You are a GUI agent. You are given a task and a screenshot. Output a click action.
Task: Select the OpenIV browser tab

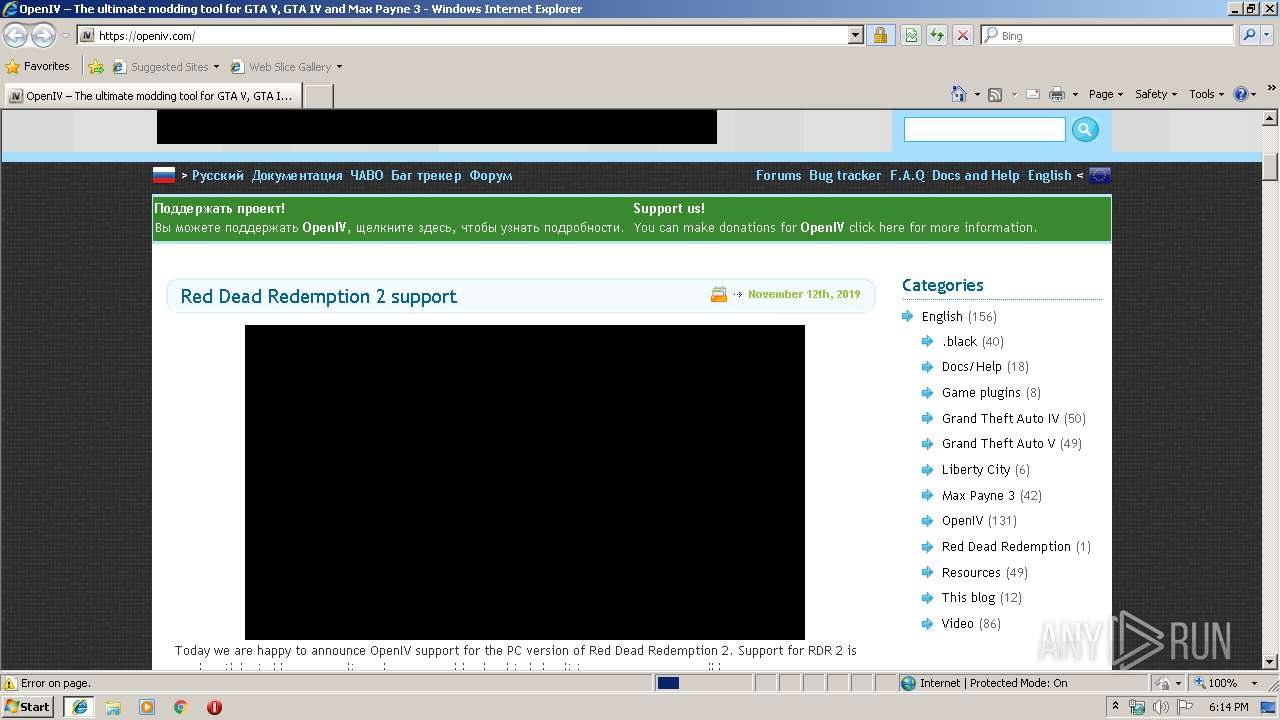click(x=151, y=96)
